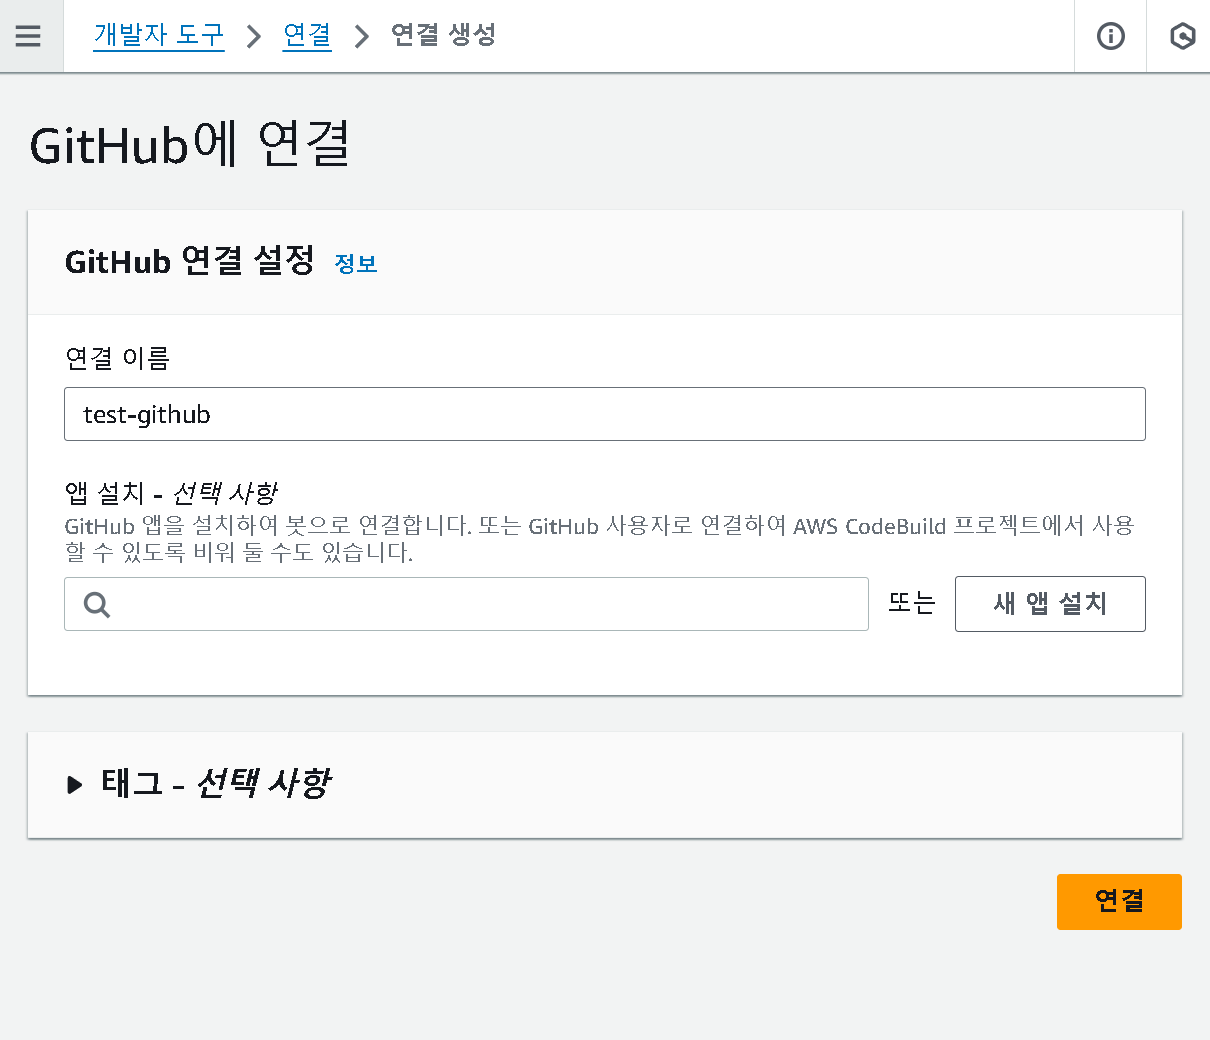The image size is (1210, 1040).
Task: Click the GitHub에 연결 heading
Action: [x=190, y=144]
